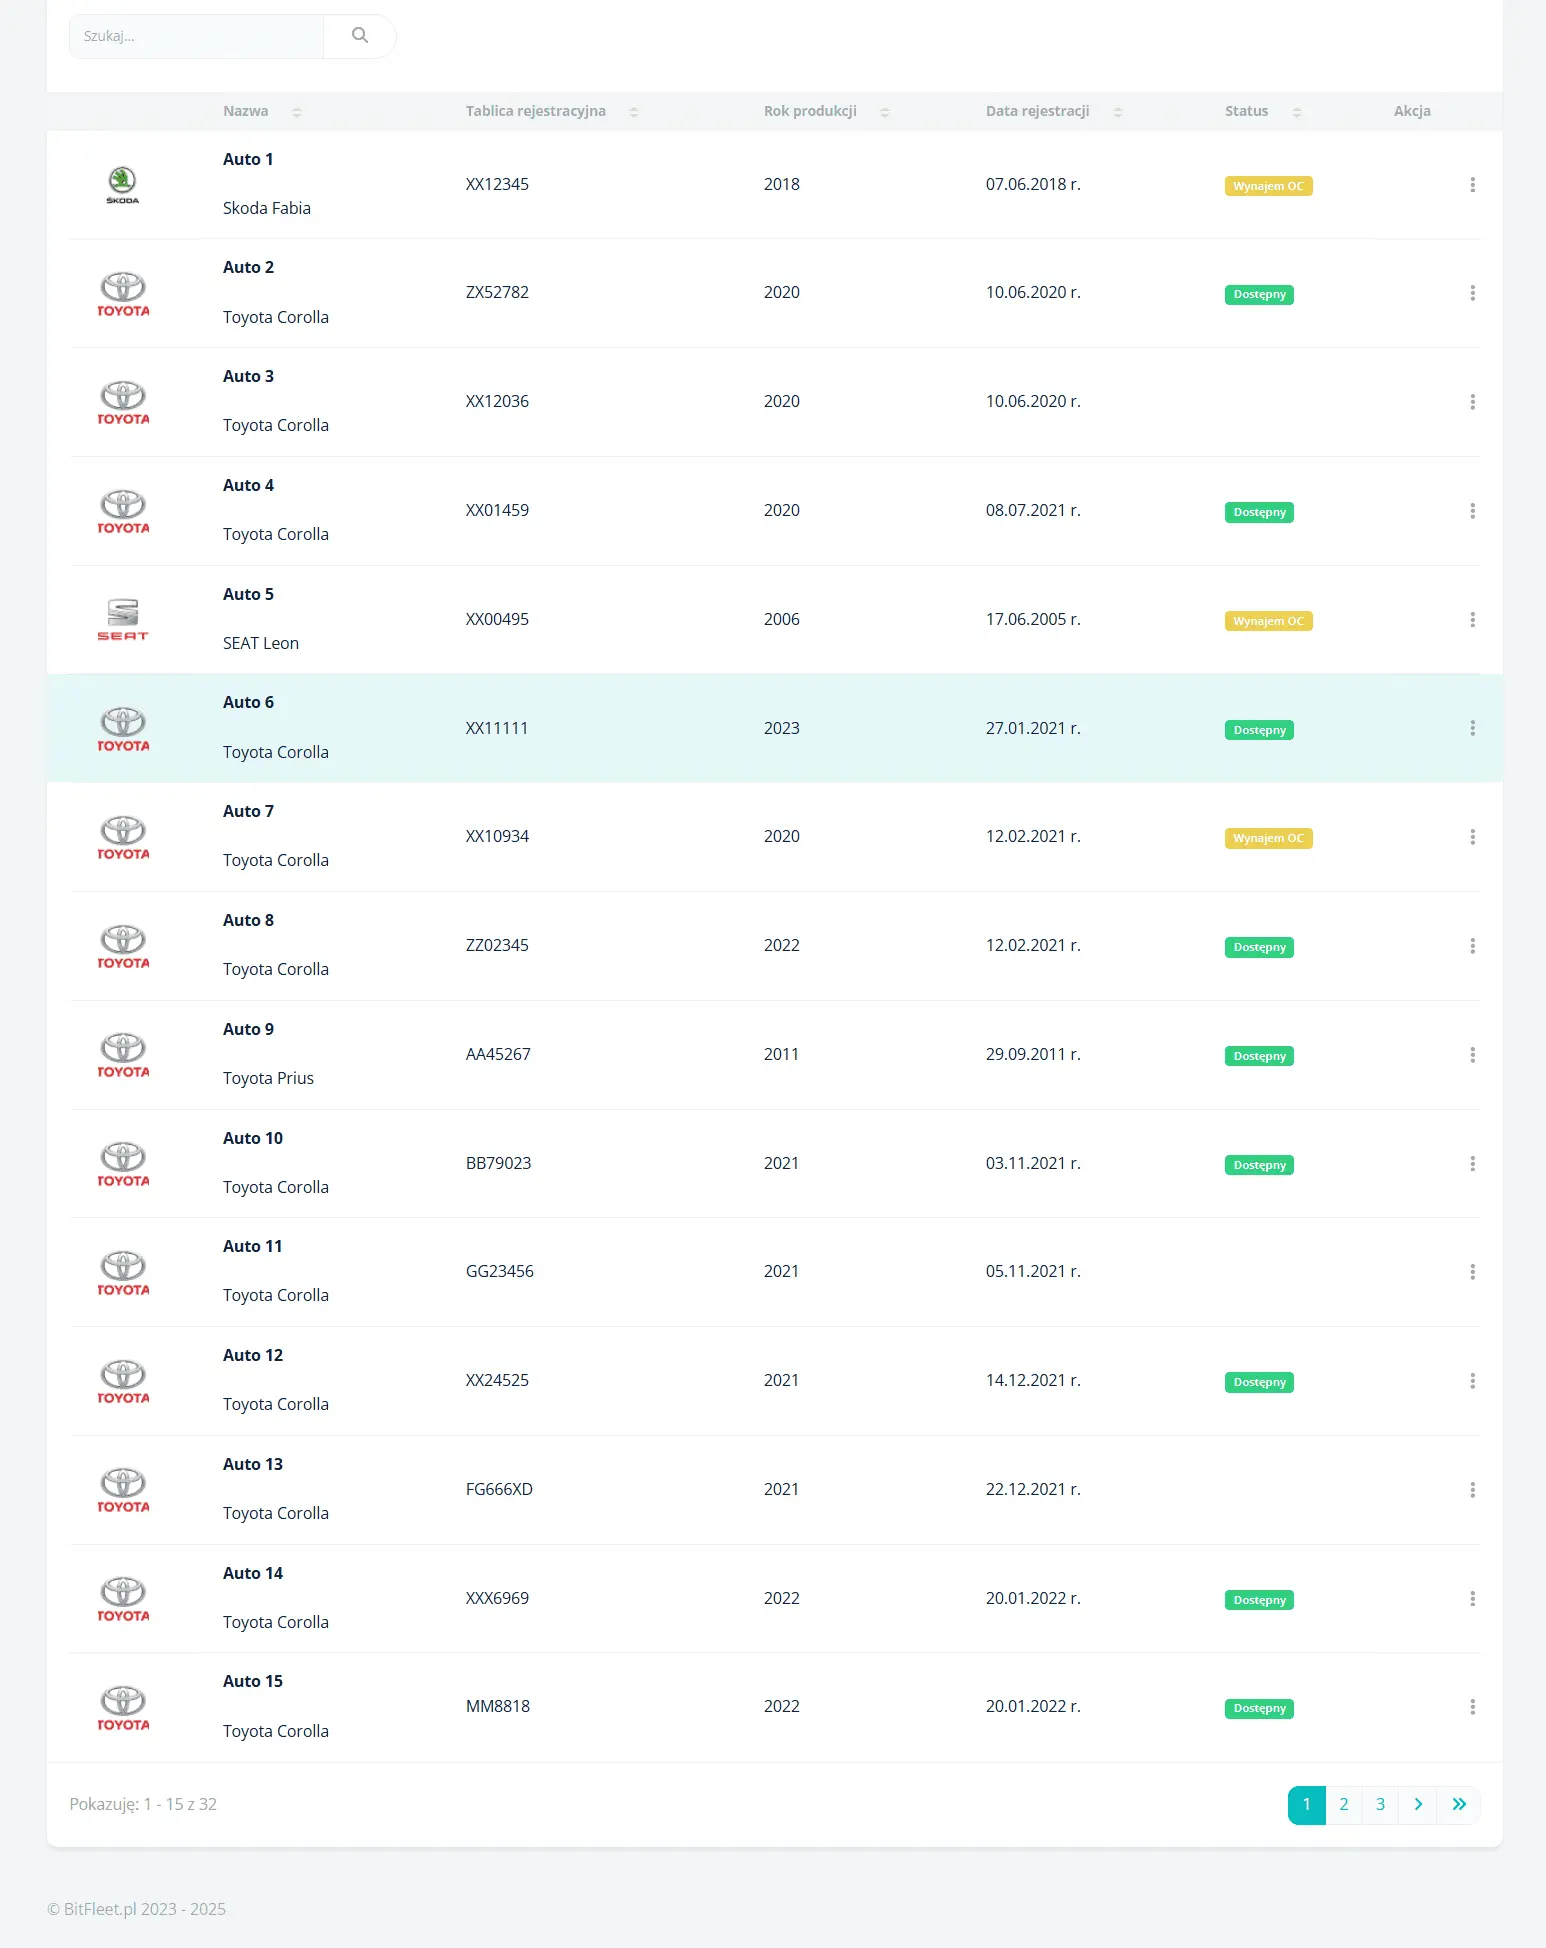Click Dostępny badge for Auto 2
Screen dimensions: 1546x1948
[1259, 294]
